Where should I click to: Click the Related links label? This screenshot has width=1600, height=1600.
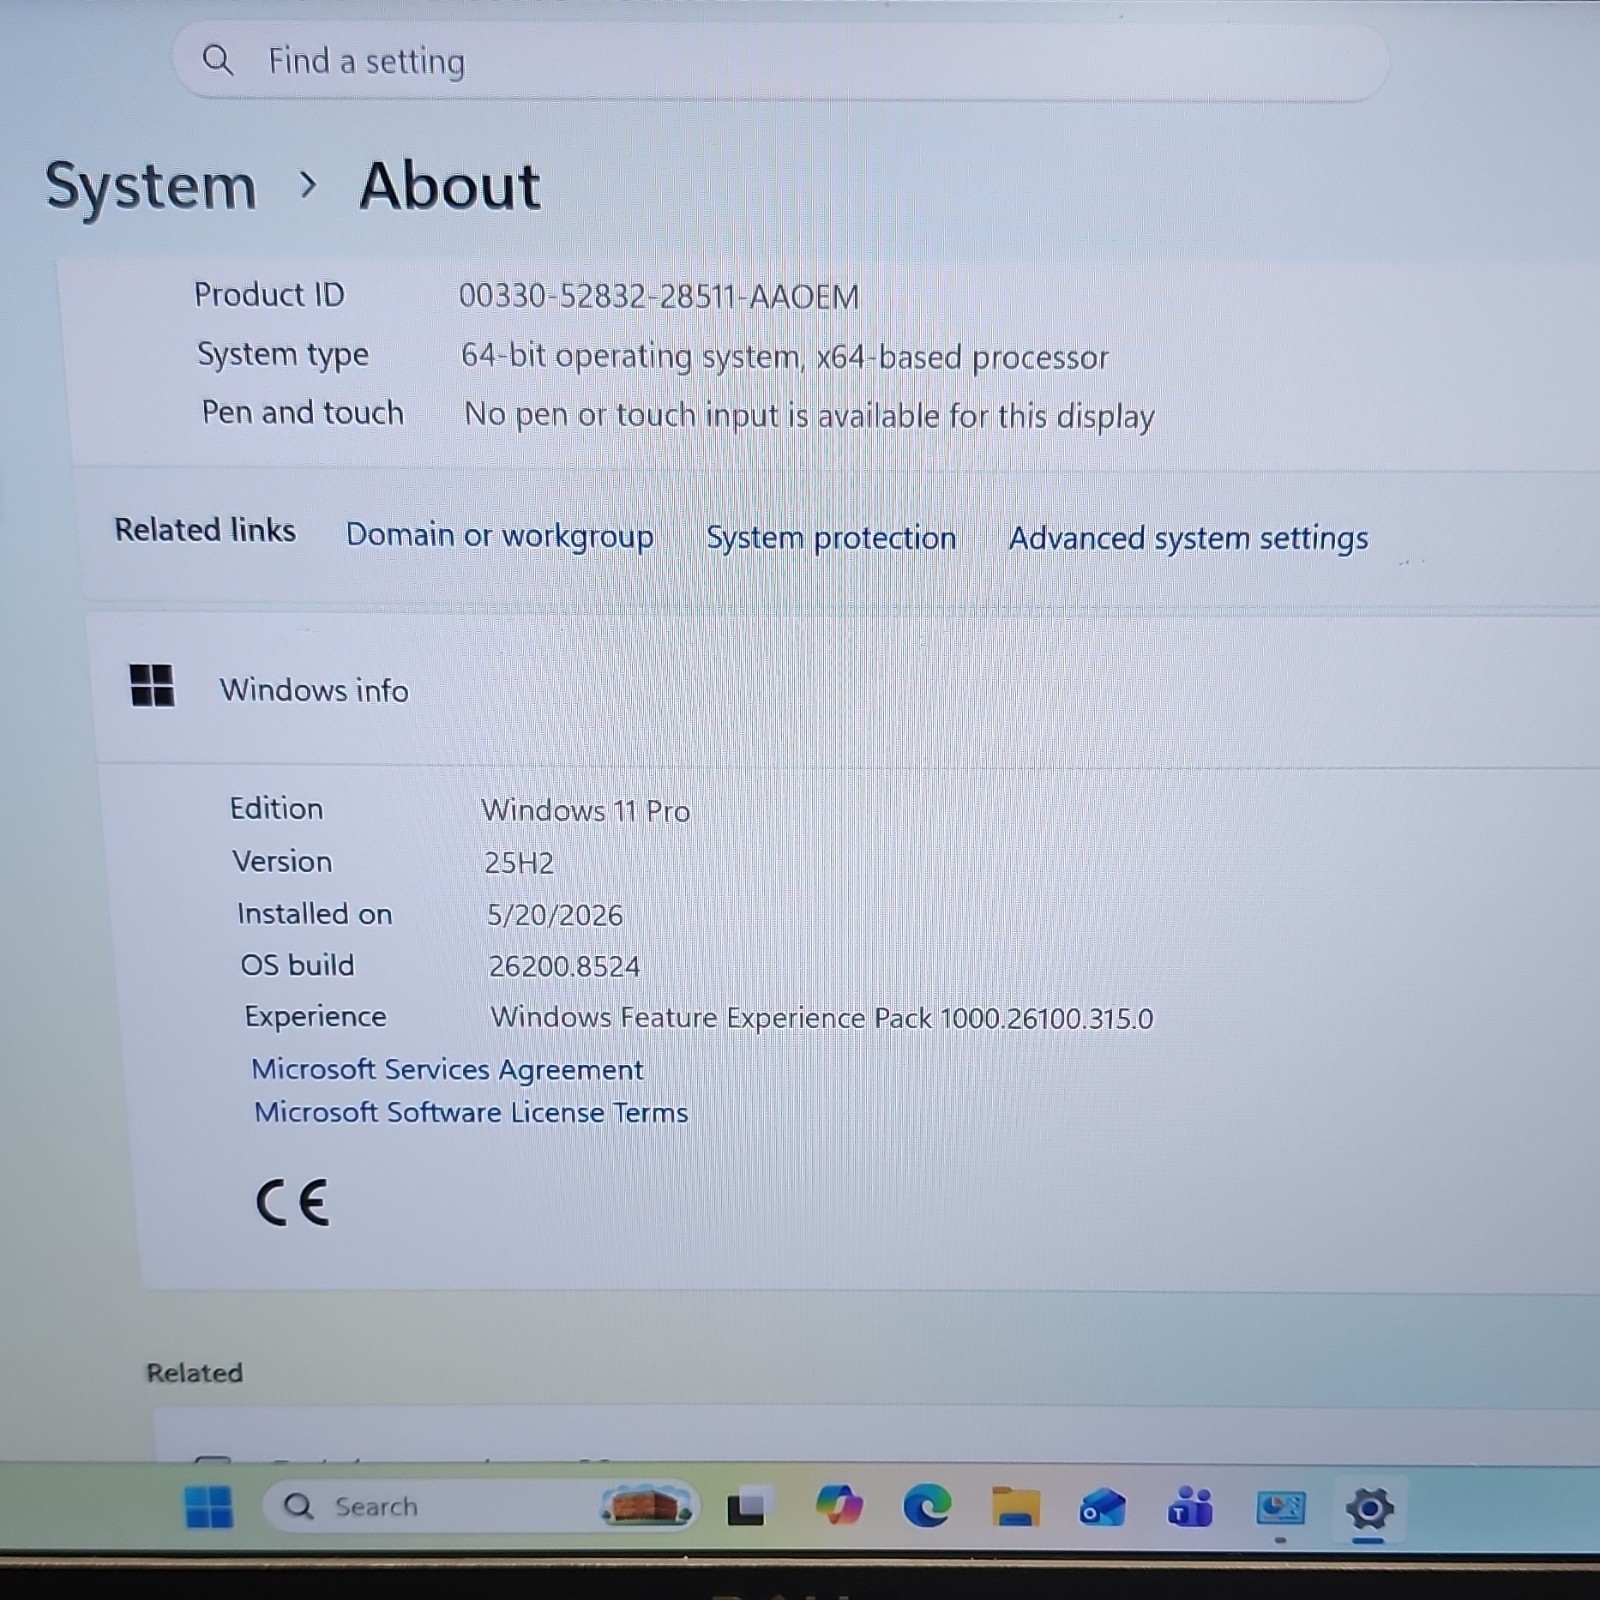click(205, 530)
